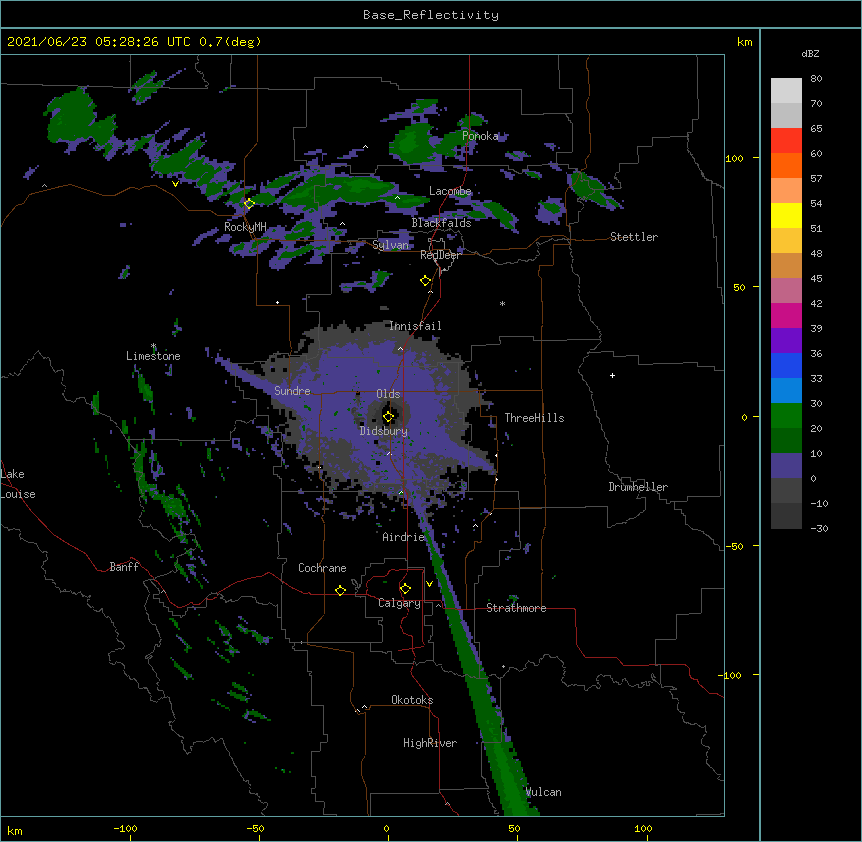
Task: Click the Limestone label
Action: click(153, 356)
